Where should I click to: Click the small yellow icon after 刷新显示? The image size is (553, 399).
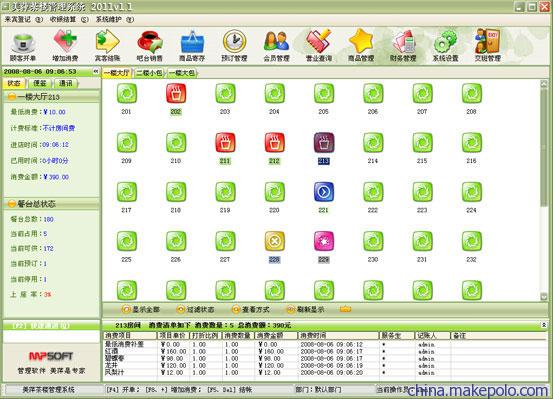pos(345,309)
